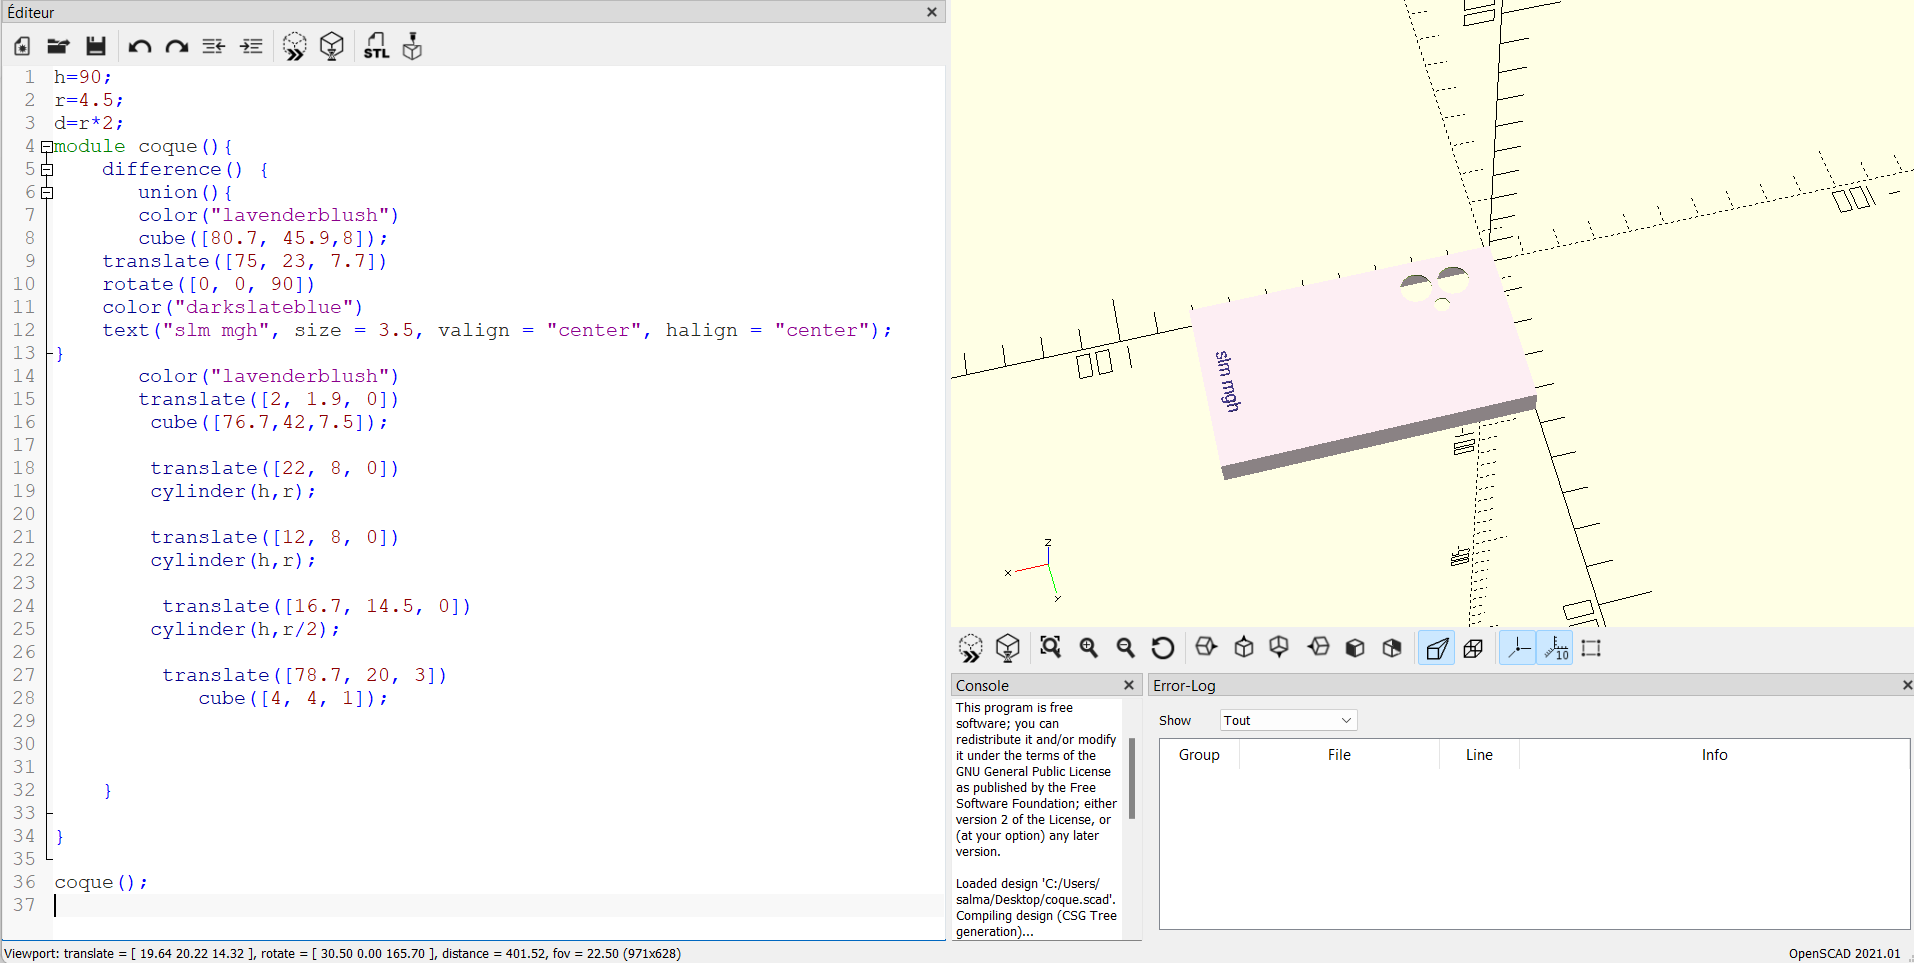
Task: Click the h=90; code on line 1
Action: 83,77
